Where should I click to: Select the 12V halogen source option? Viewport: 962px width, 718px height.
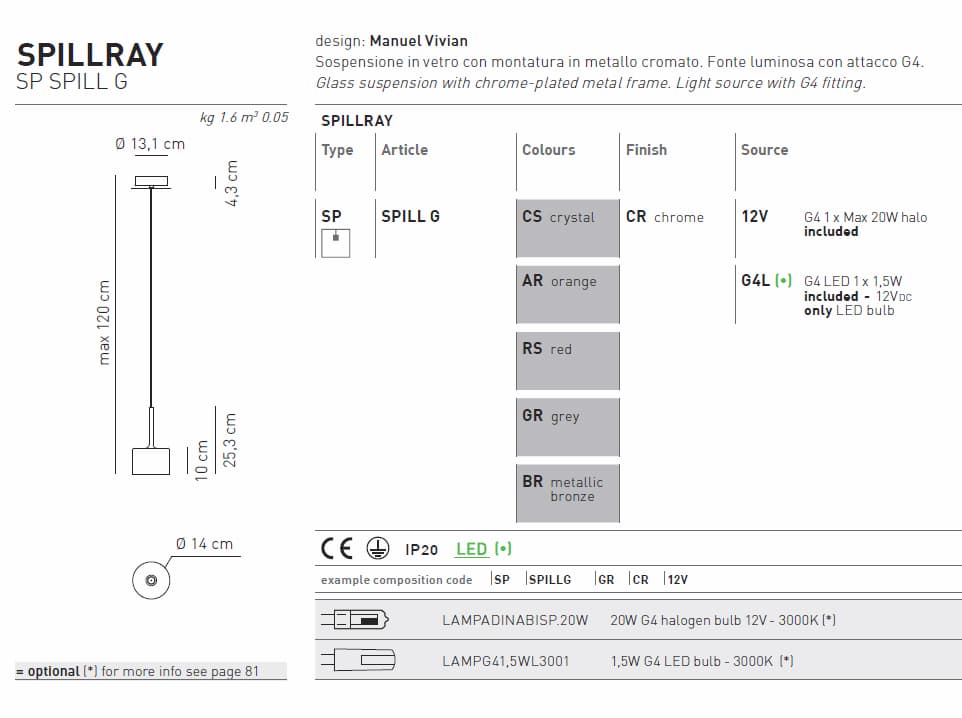755,216
